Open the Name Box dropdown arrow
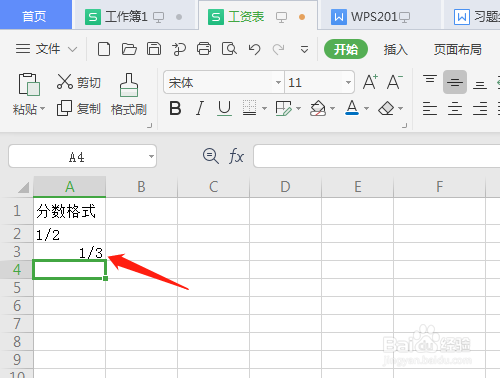Screen dimensions: 500x378 click(151, 156)
